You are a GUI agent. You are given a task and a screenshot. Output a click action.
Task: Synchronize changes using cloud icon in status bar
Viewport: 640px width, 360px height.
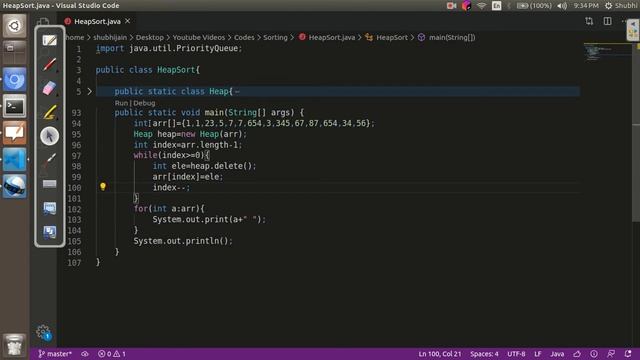coord(84,354)
